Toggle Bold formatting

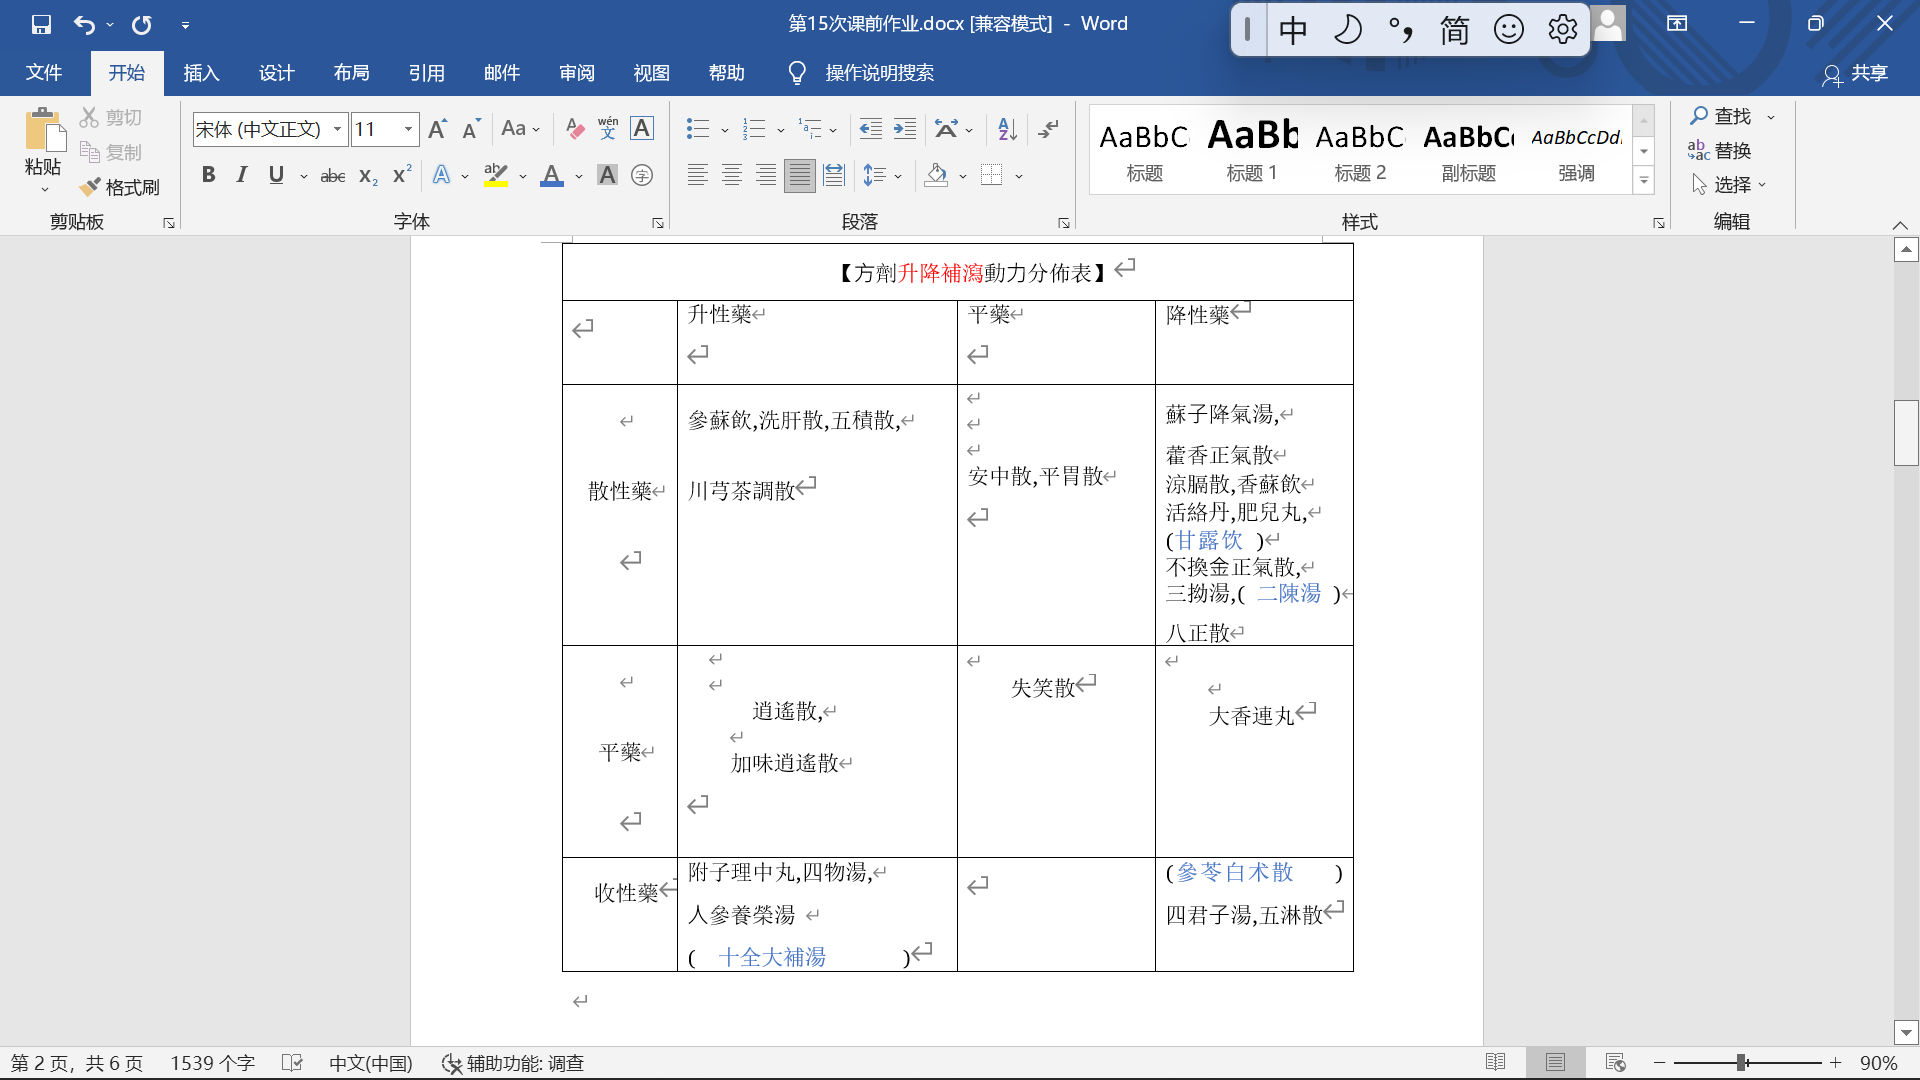point(208,176)
